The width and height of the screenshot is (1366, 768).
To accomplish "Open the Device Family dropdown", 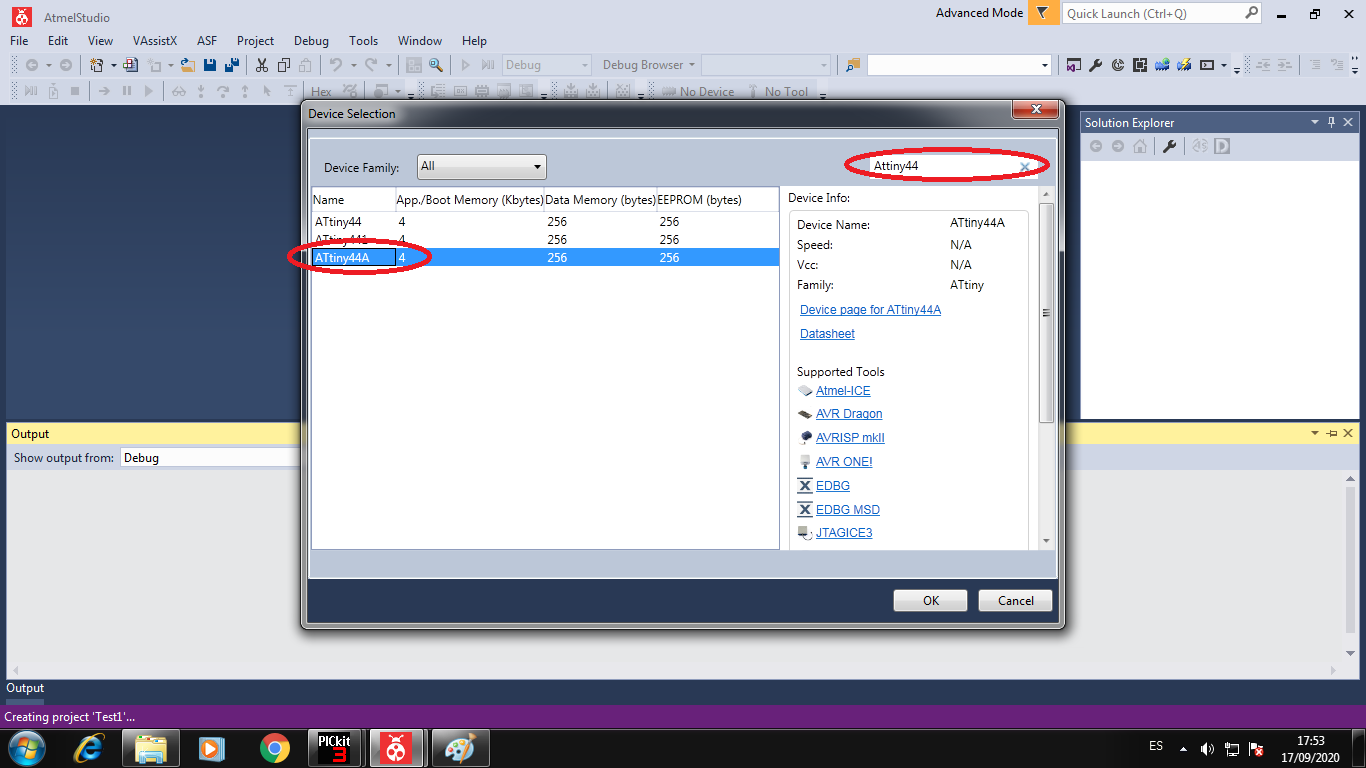I will 482,167.
